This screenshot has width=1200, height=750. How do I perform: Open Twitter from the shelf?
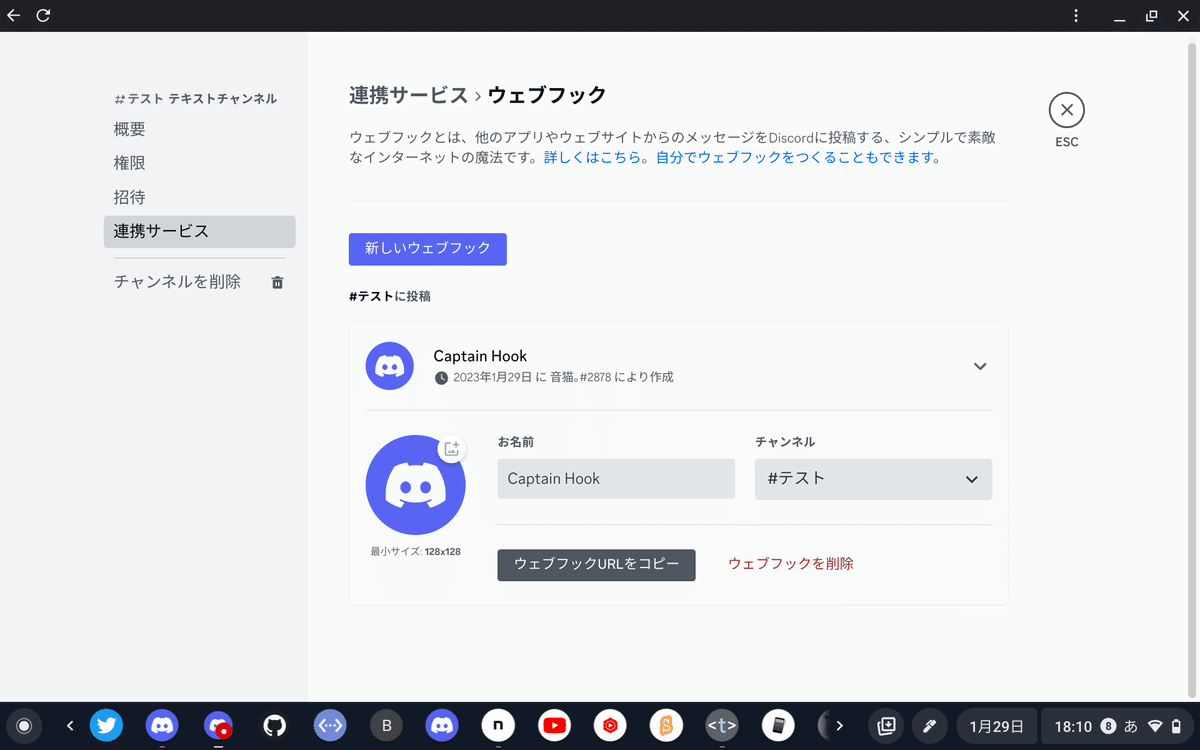(x=106, y=725)
